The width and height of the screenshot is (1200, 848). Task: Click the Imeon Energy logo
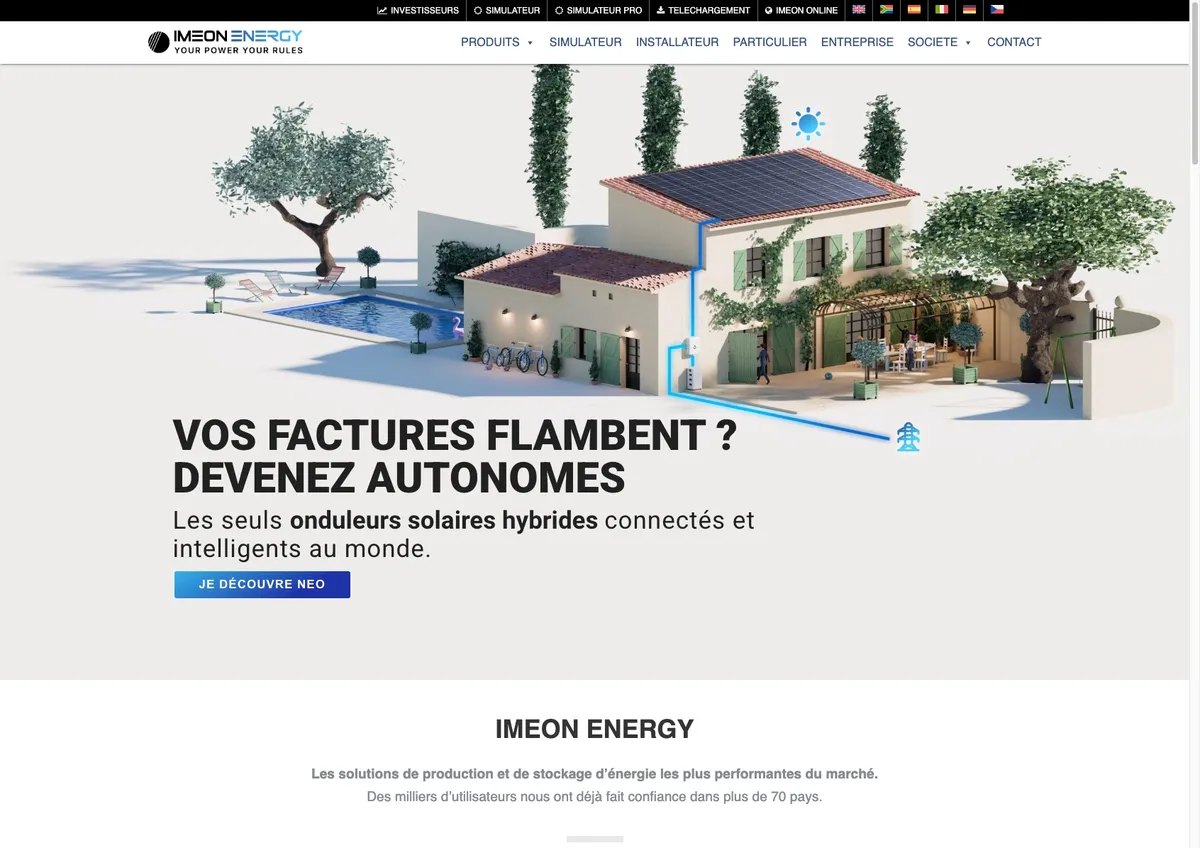click(225, 42)
